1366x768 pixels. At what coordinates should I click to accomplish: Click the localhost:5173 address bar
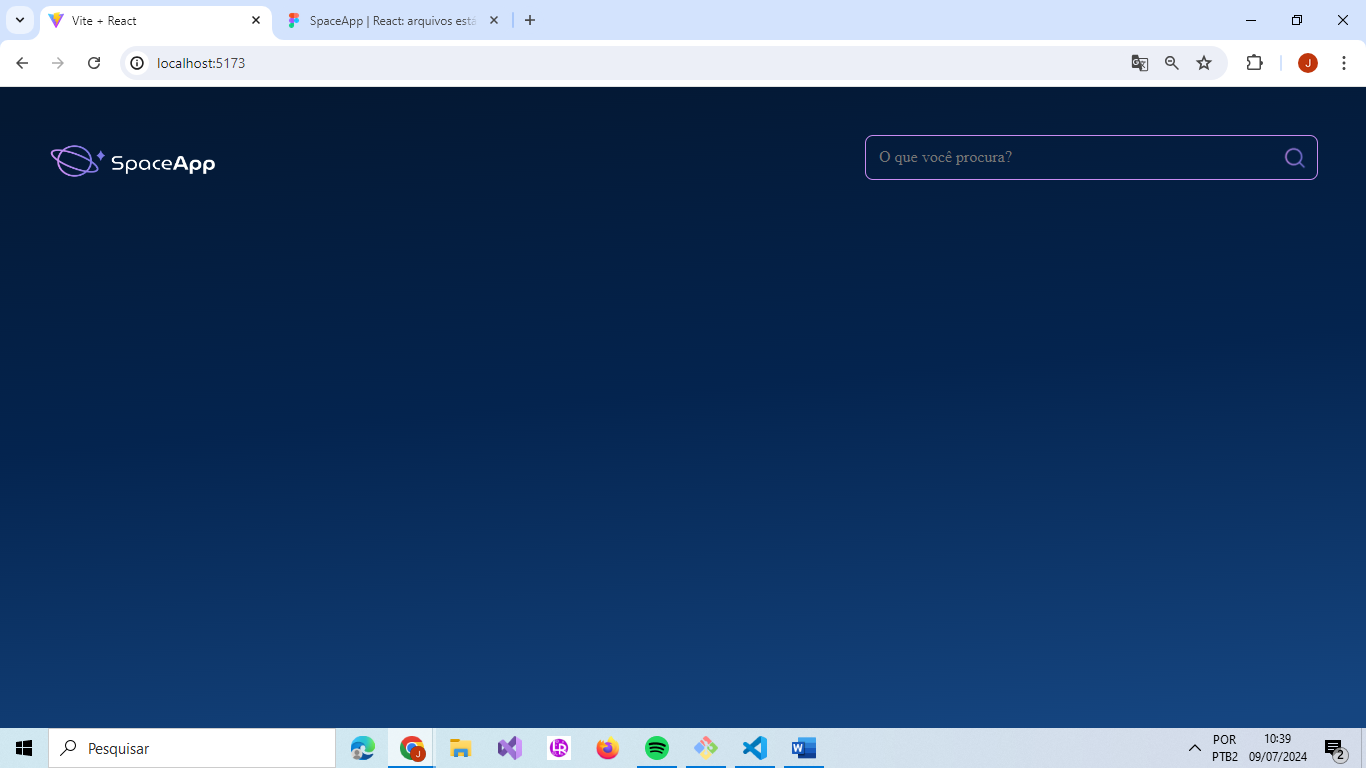[x=674, y=63]
